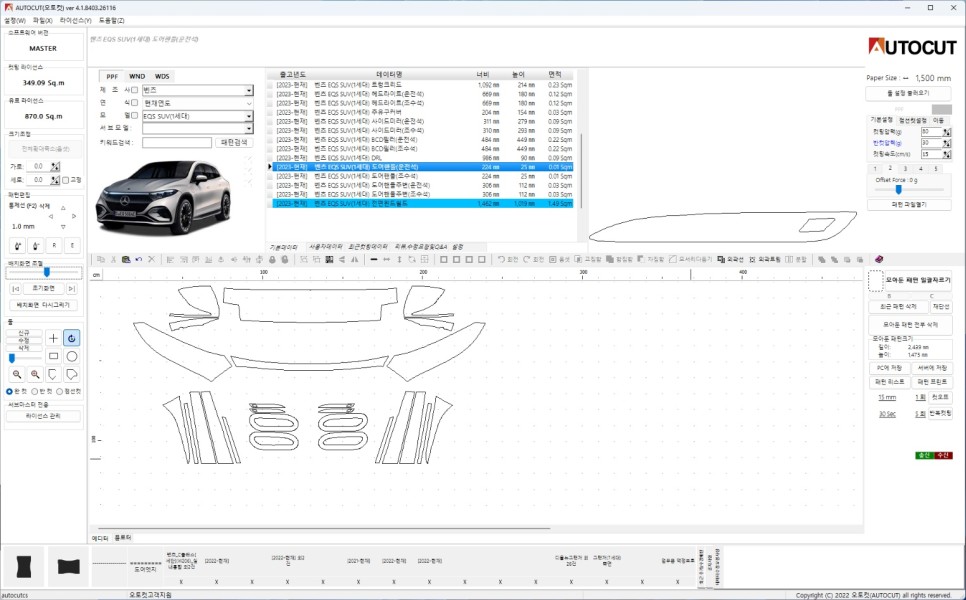Click the 배치화면 조절 zoom slider handle
The height and width of the screenshot is (600, 966).
[x=46, y=272]
